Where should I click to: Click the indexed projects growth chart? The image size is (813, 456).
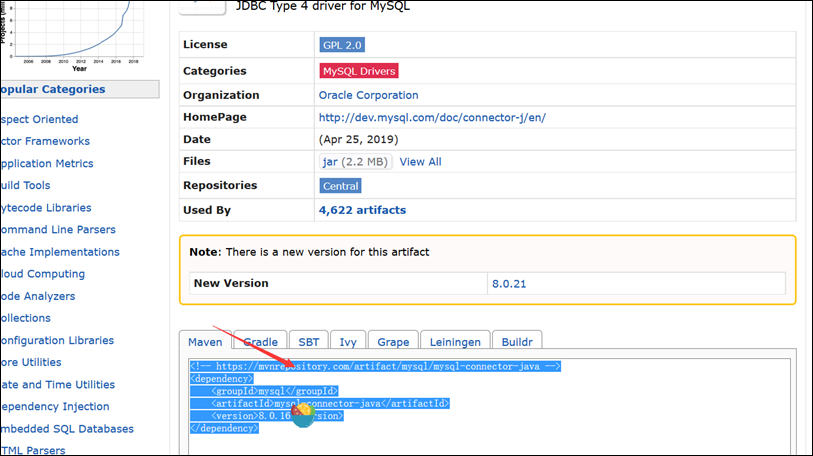tap(73, 34)
